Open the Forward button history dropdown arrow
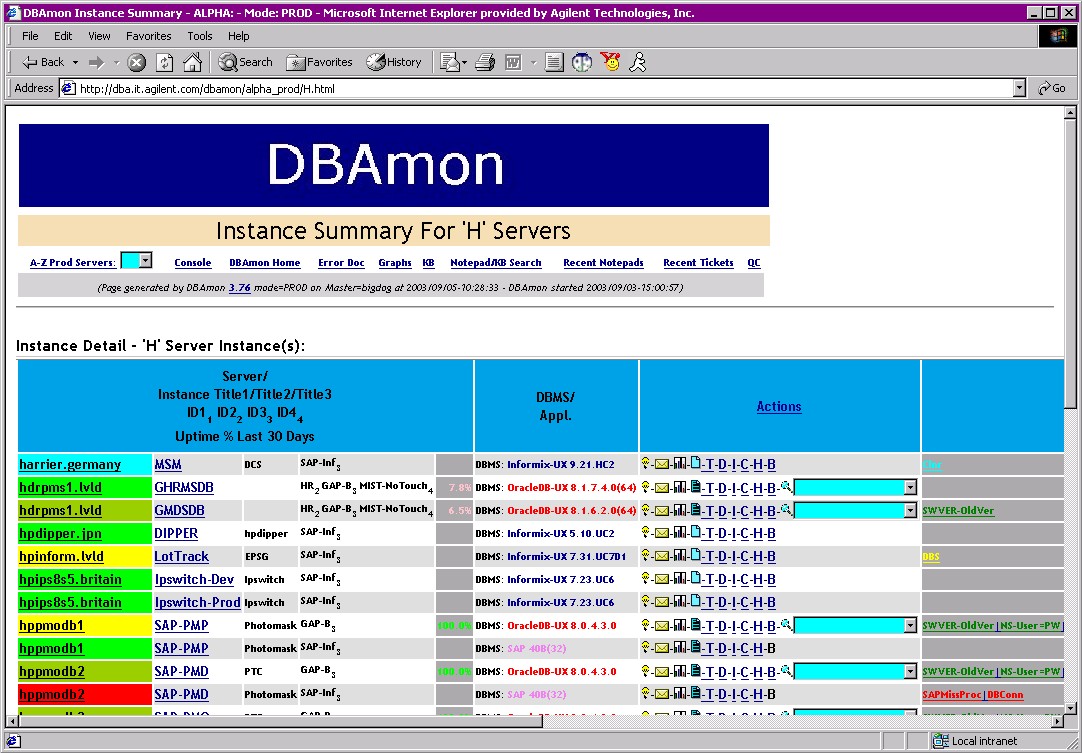1082x753 pixels. 117,63
